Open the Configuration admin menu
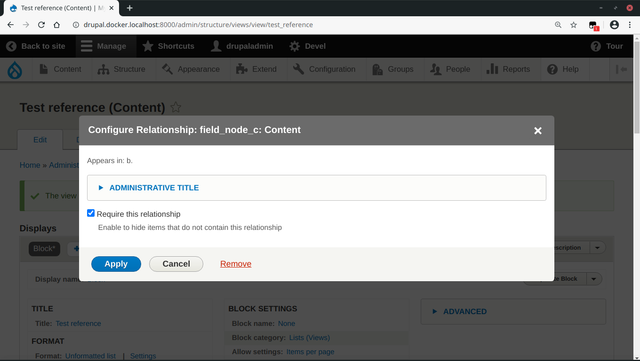 pos(324,69)
